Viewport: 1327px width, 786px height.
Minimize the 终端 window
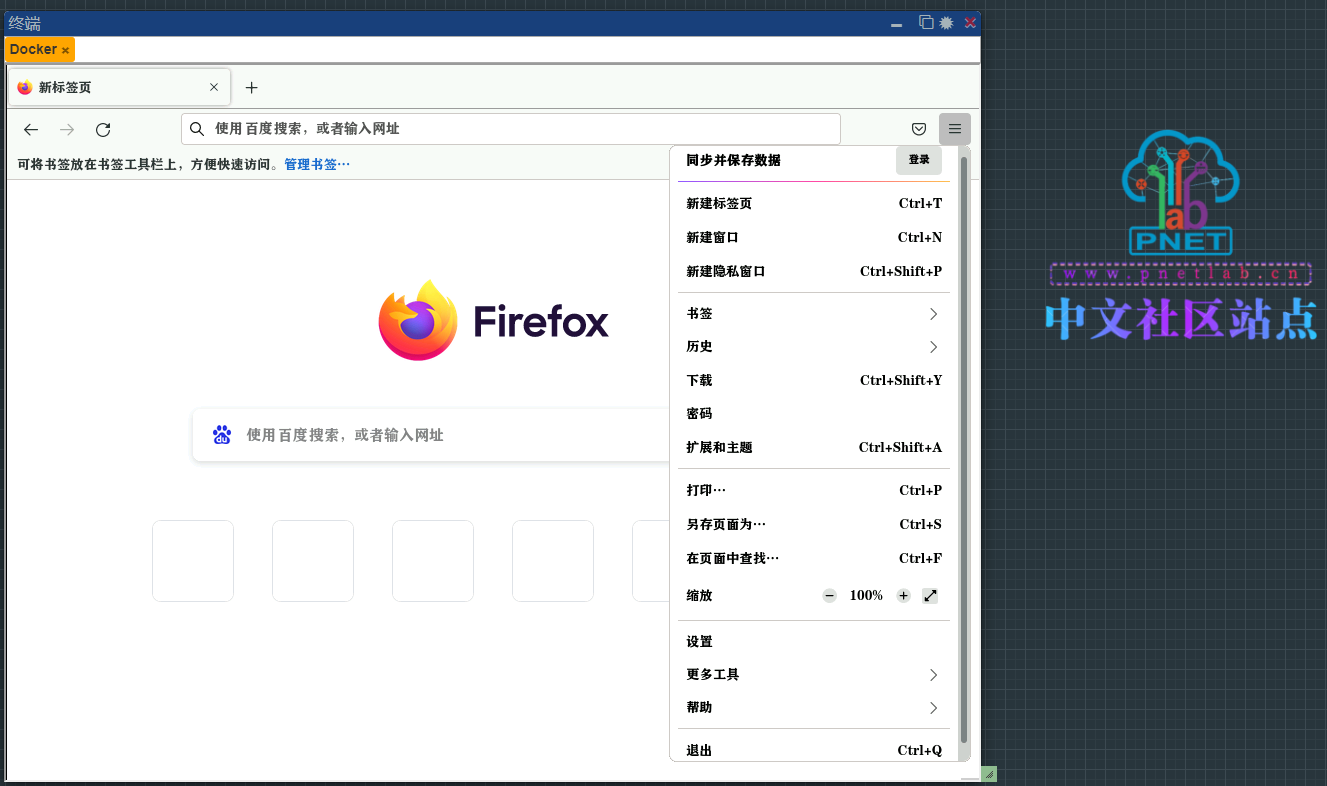point(897,24)
